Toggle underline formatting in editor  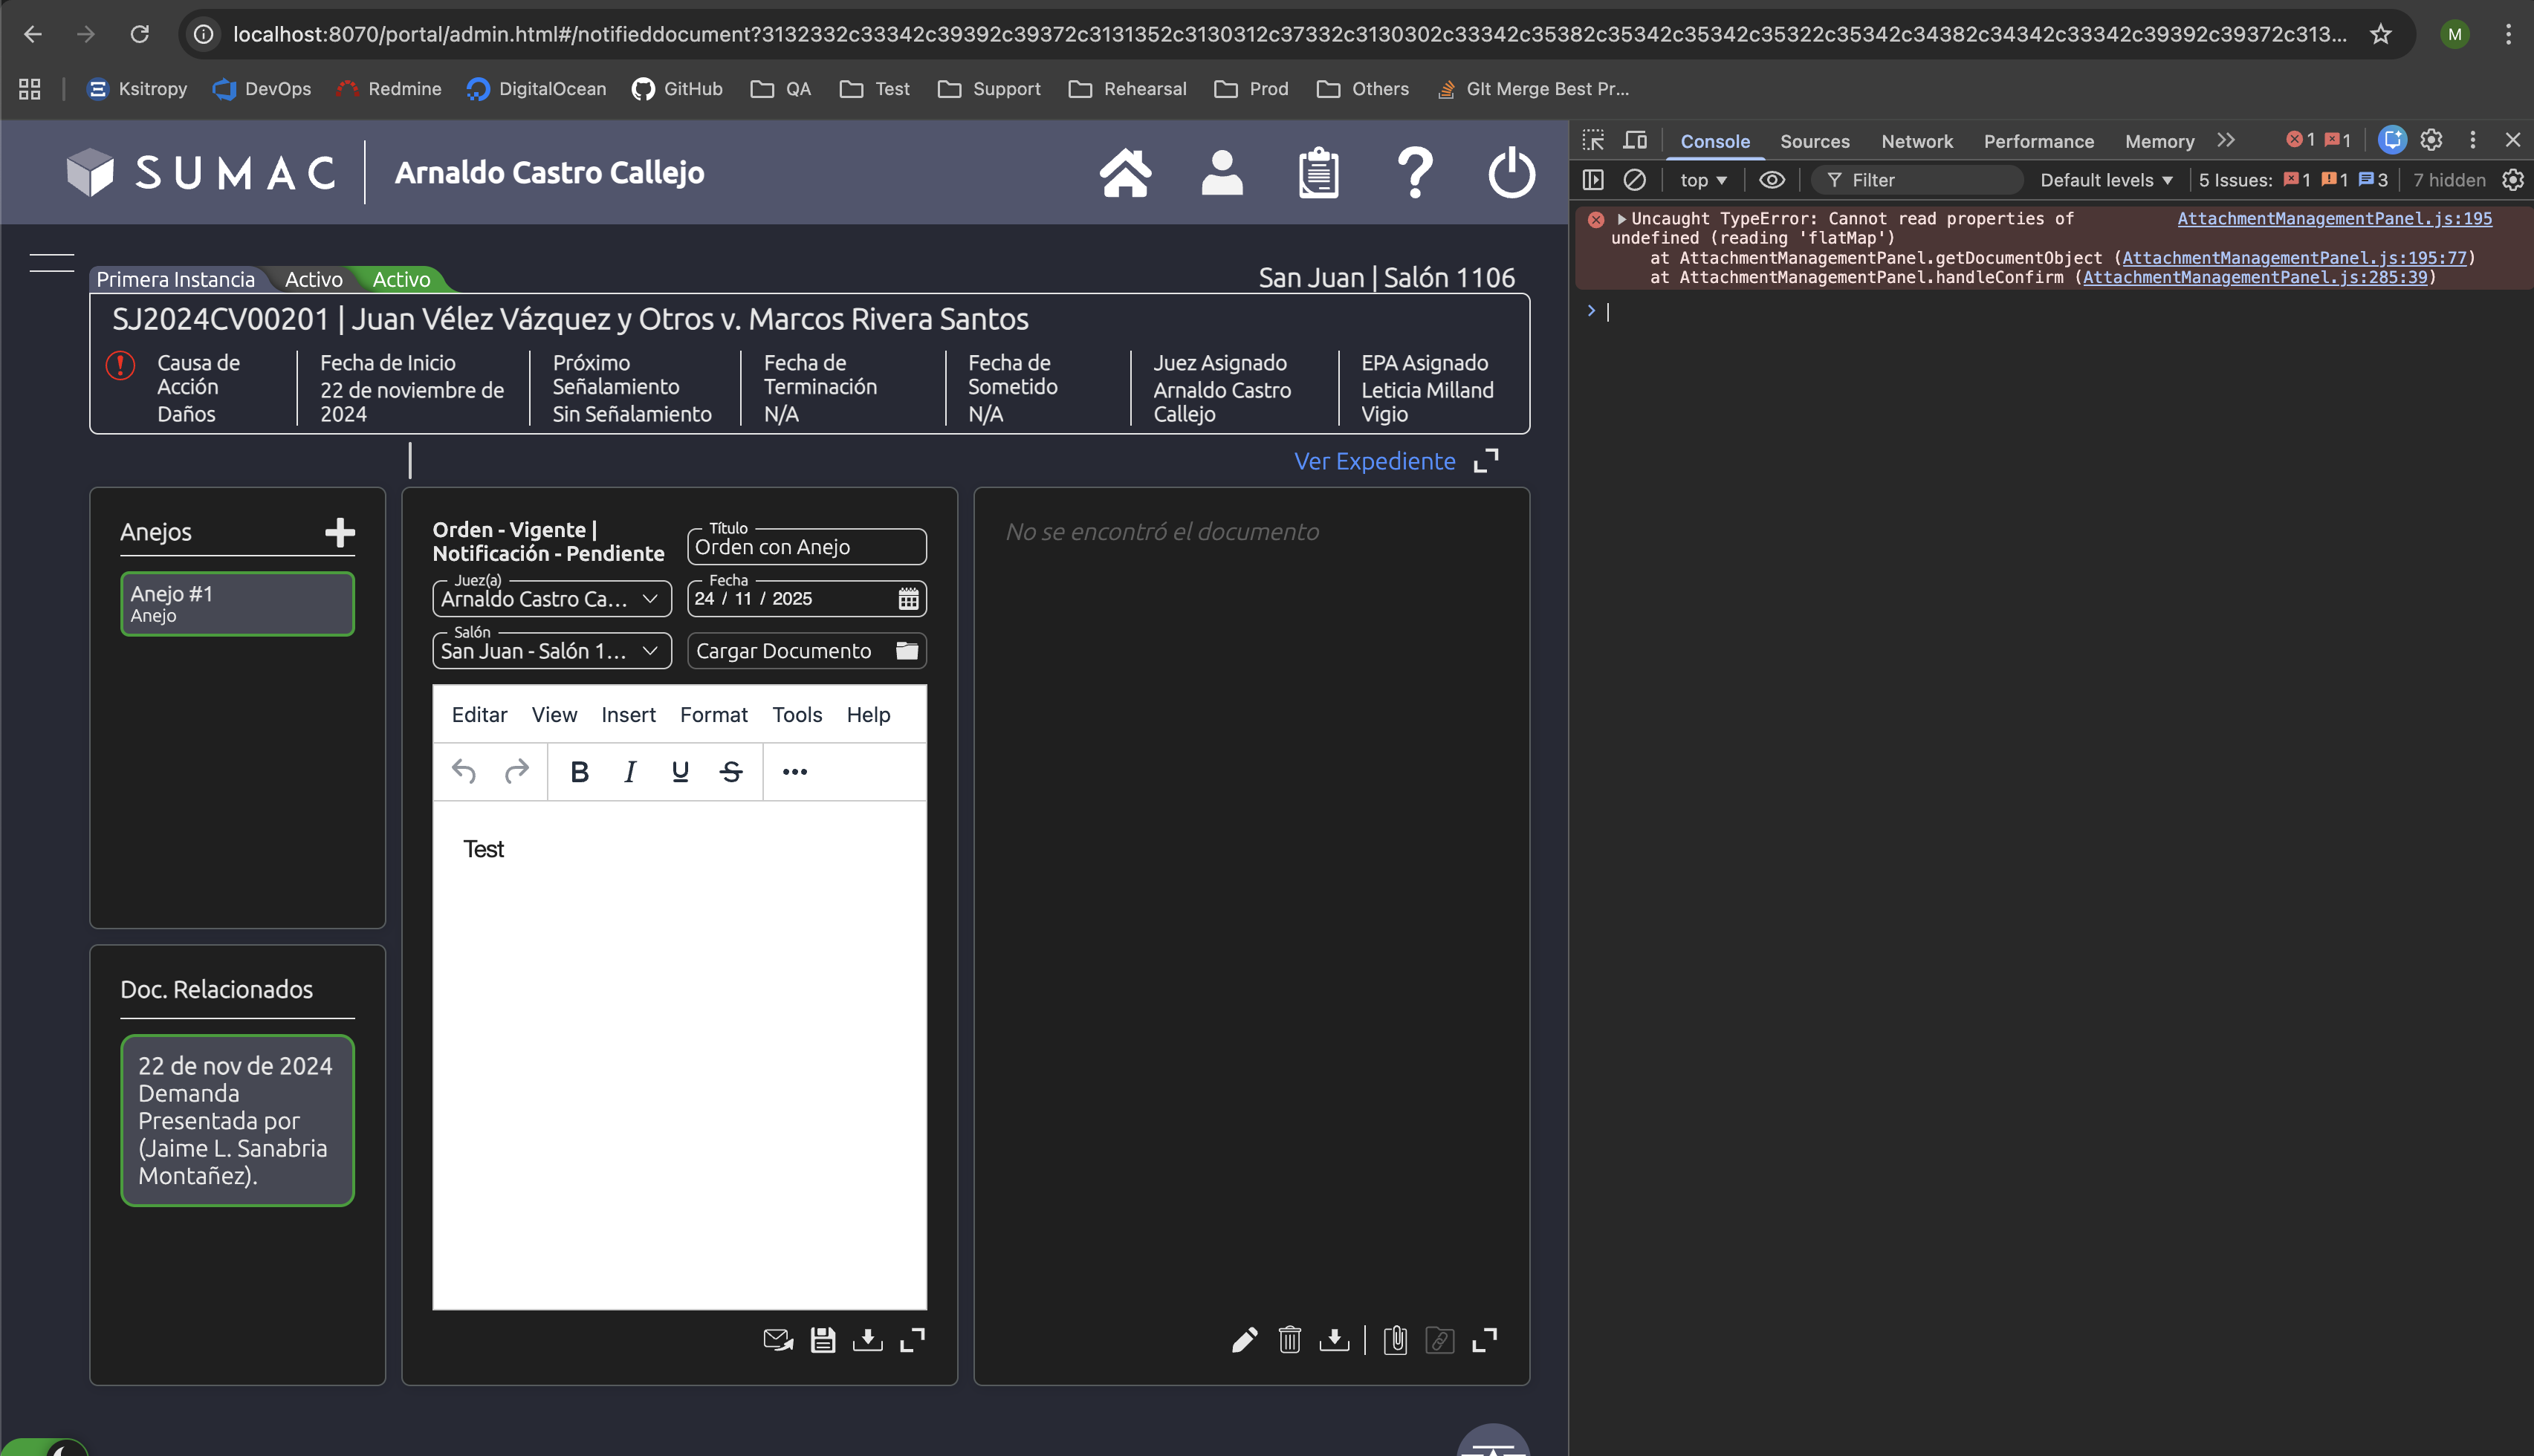(x=680, y=772)
